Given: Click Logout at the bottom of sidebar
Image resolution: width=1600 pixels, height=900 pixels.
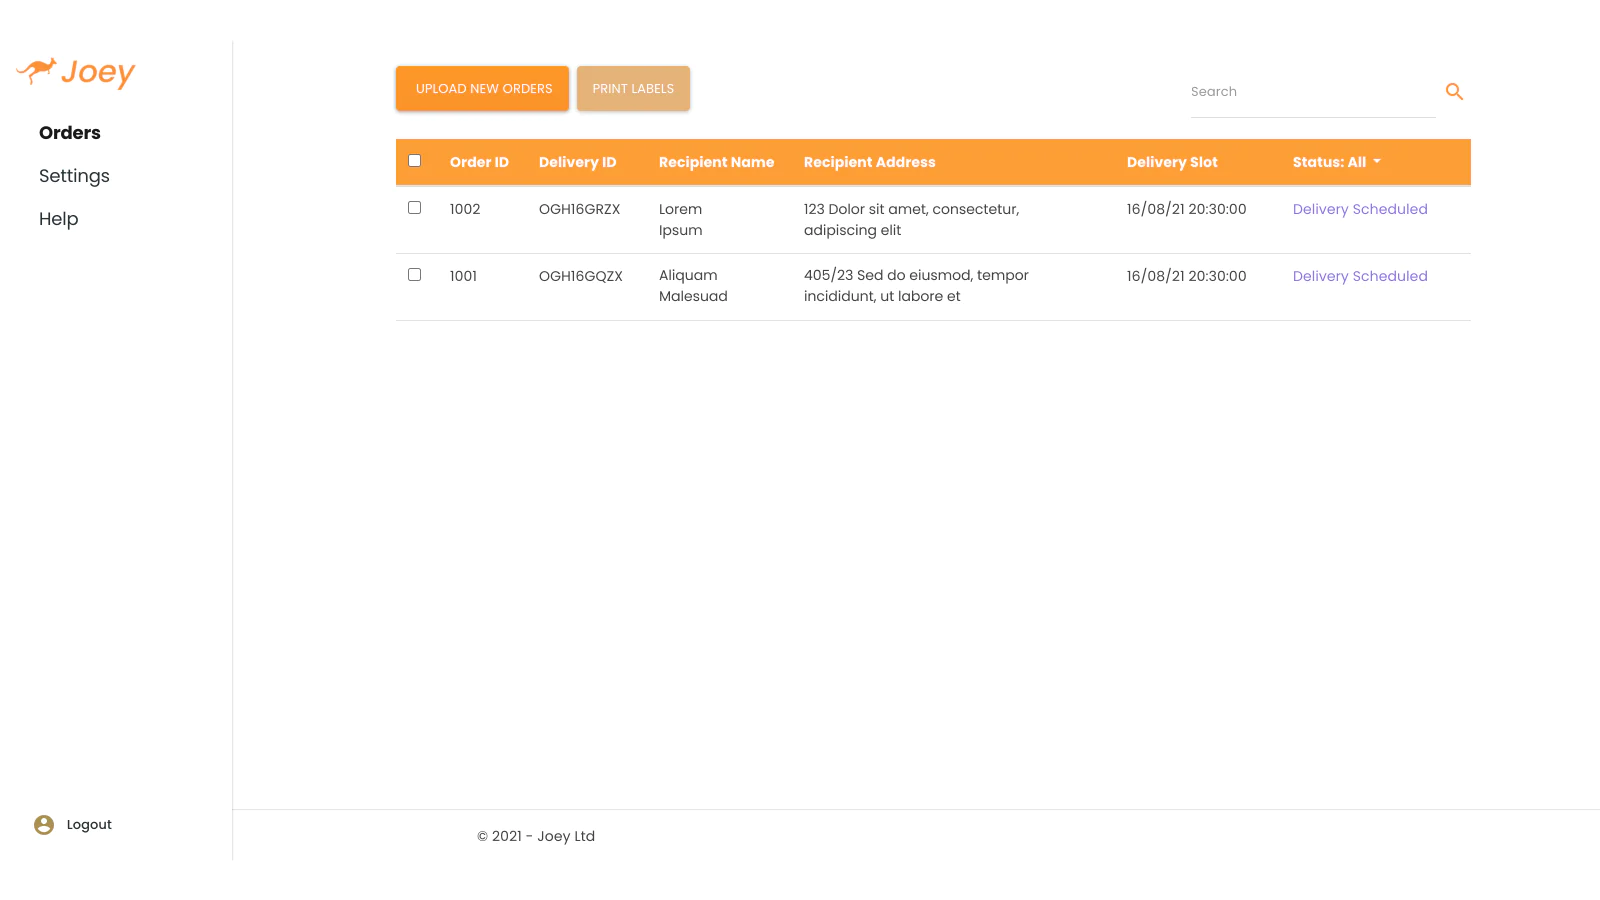Looking at the screenshot, I should tap(89, 825).
